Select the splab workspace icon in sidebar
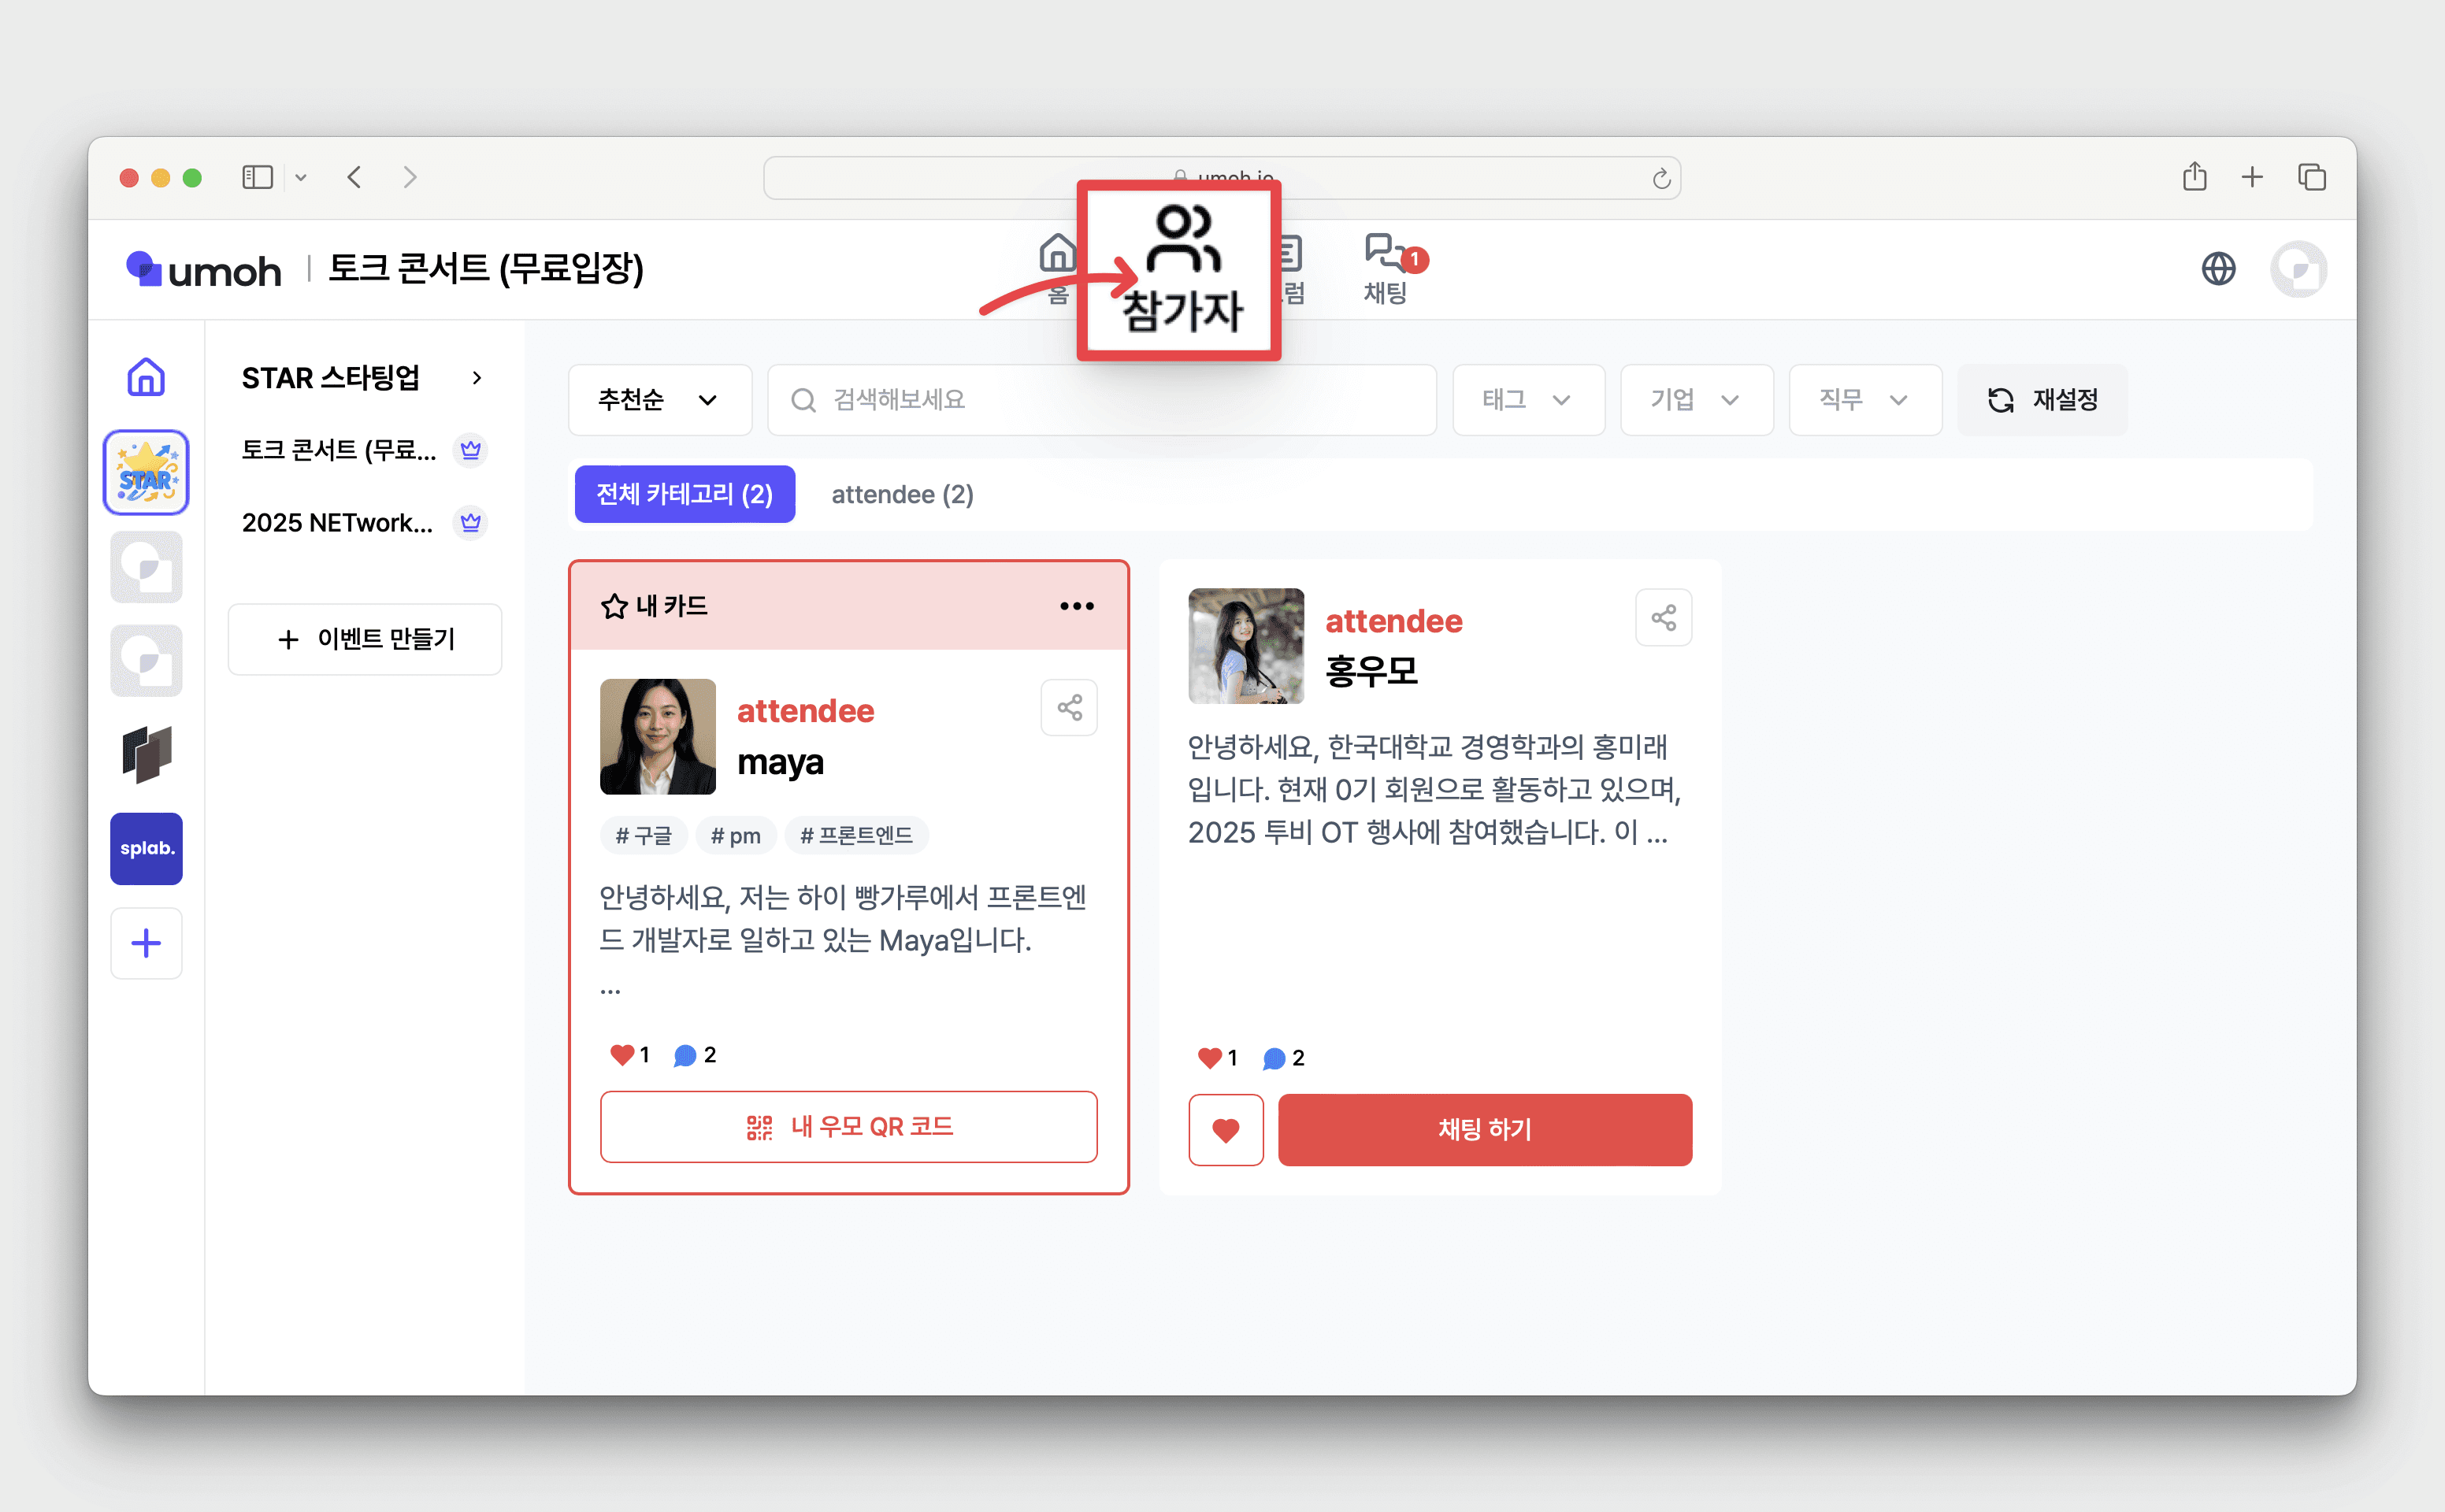The width and height of the screenshot is (2445, 1512). click(x=146, y=848)
